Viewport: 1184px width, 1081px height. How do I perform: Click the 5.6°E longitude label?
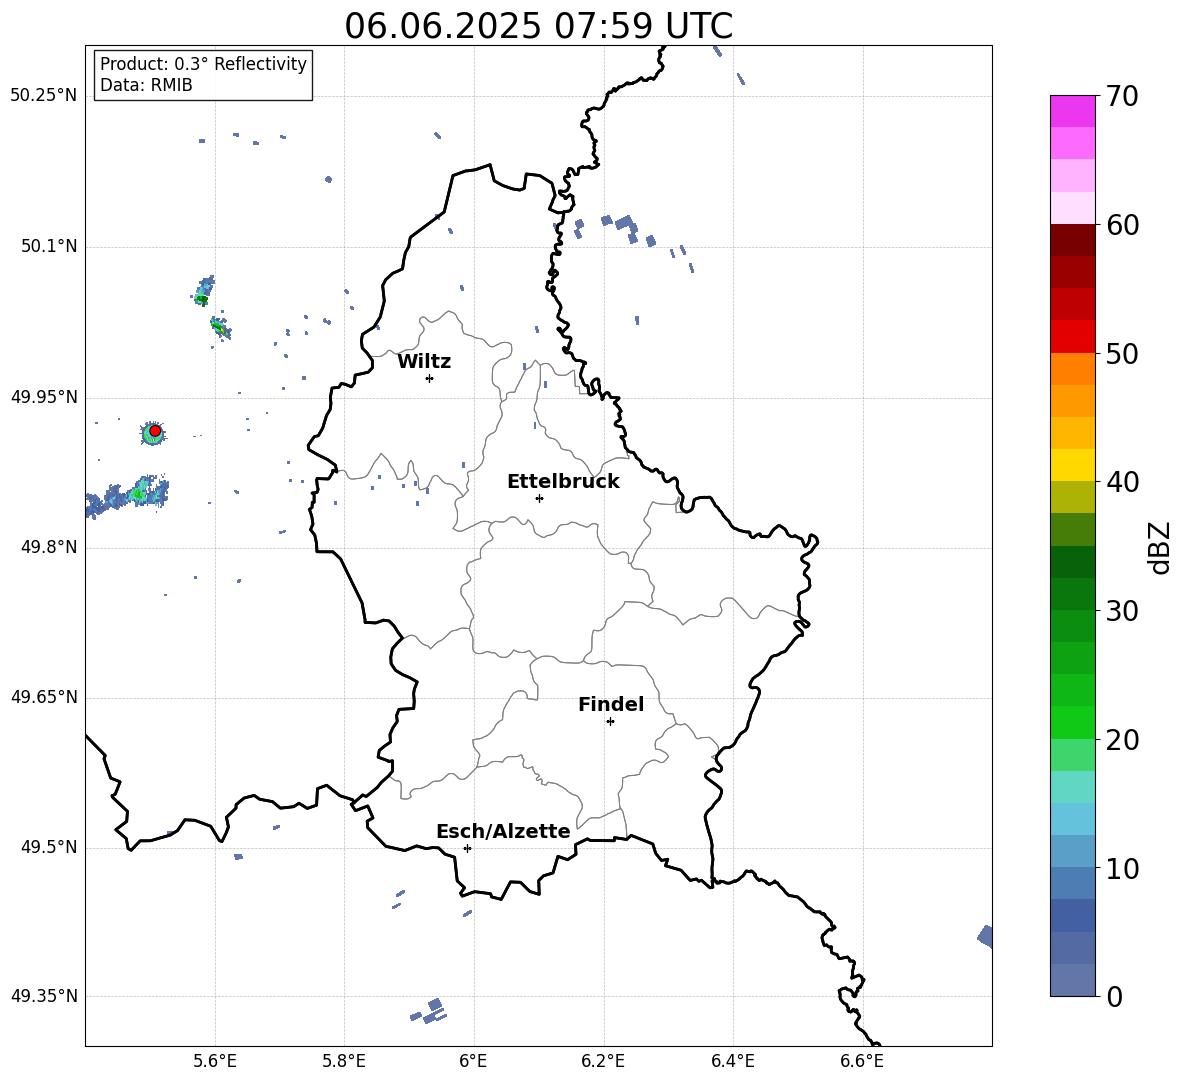(x=214, y=1061)
